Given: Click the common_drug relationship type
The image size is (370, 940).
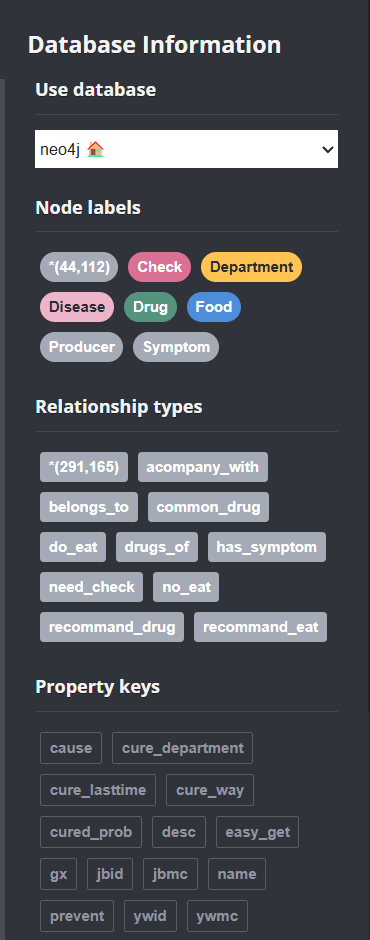Looking at the screenshot, I should pos(208,507).
